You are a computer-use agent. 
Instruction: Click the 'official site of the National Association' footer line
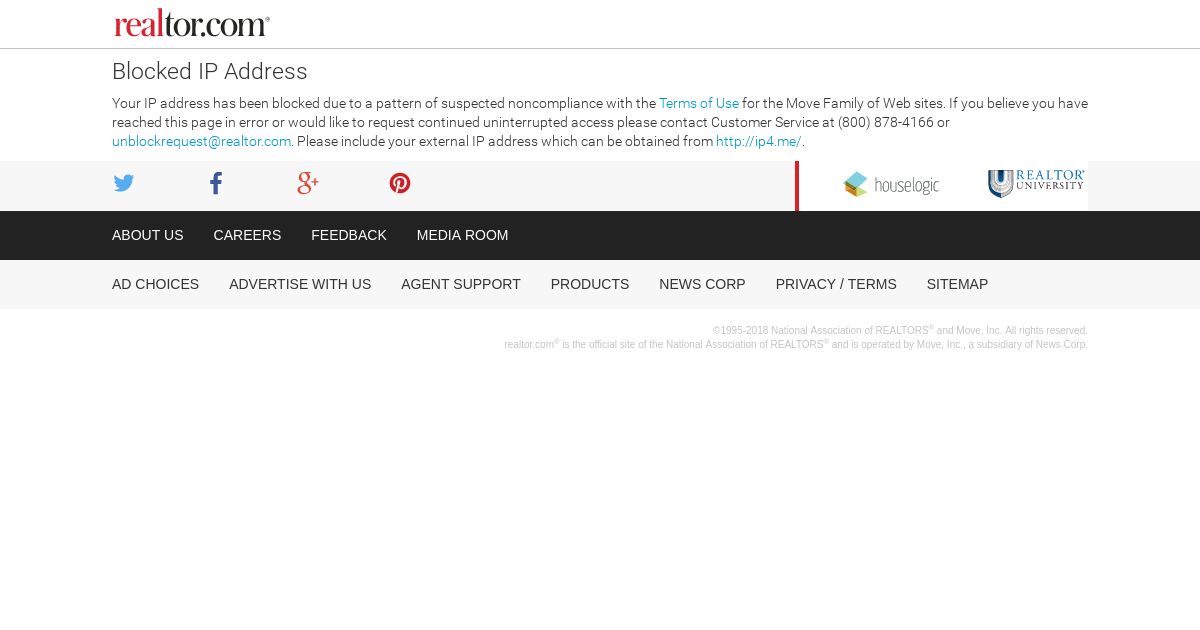coord(796,344)
